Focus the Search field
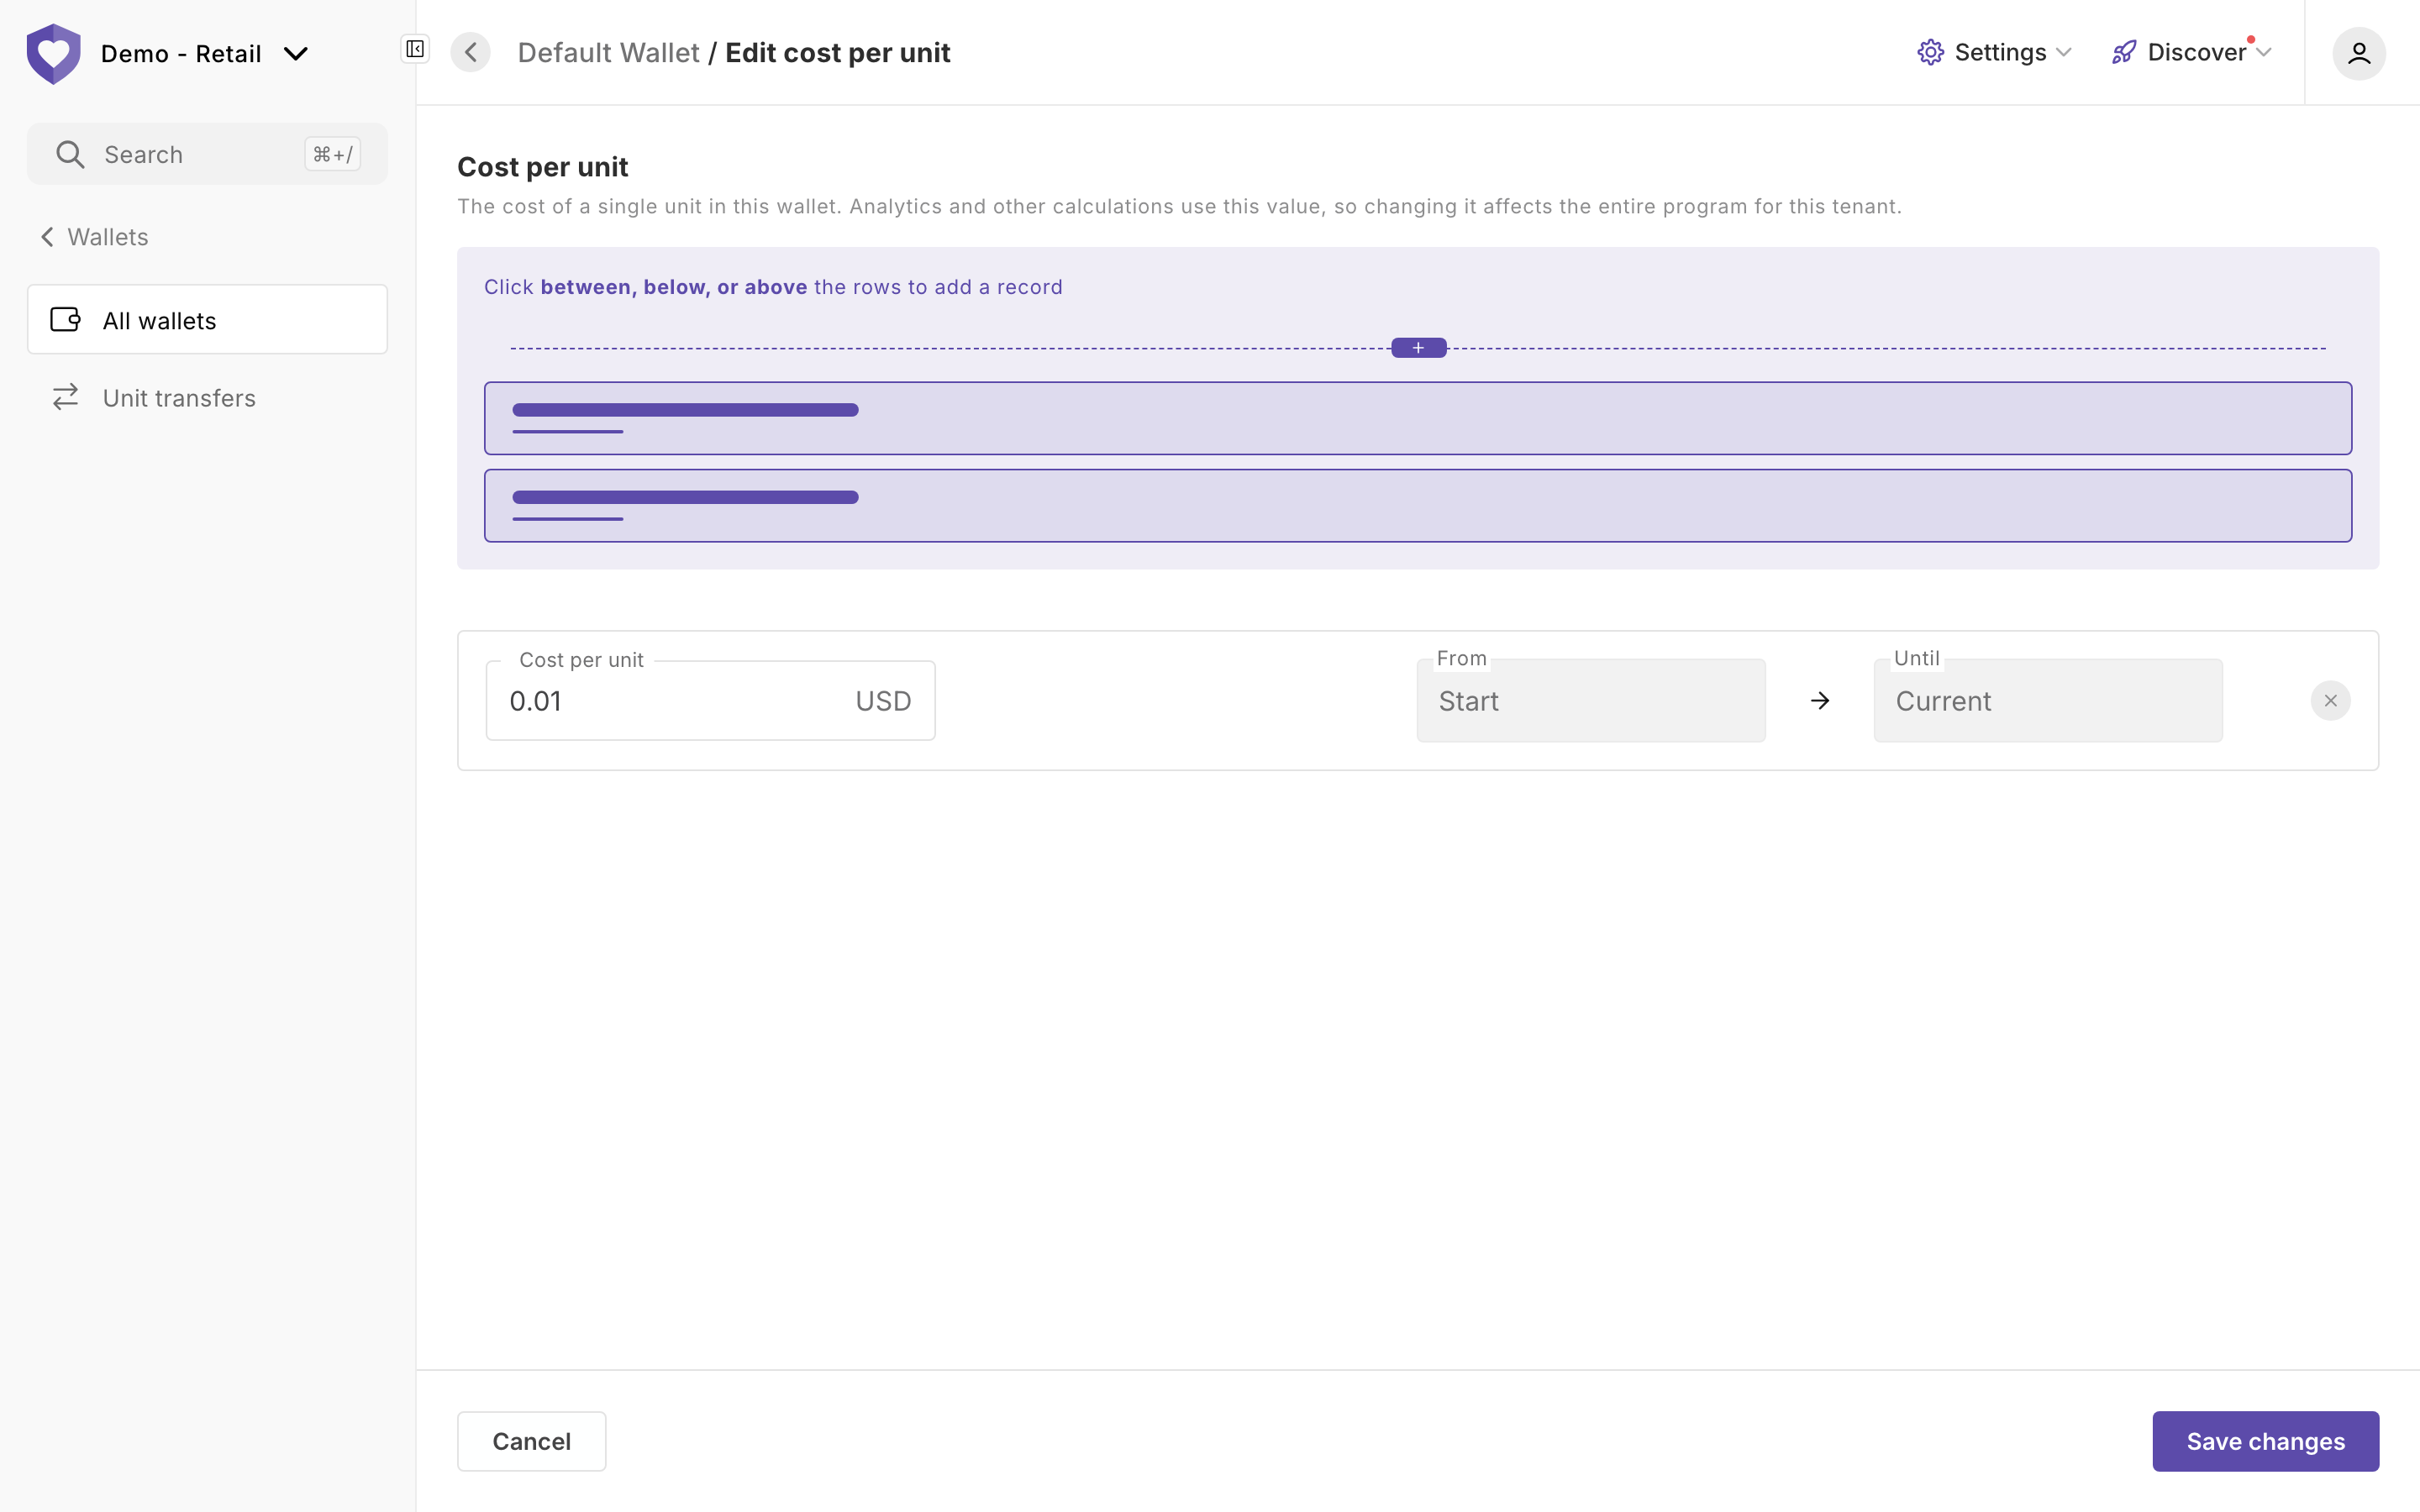The width and height of the screenshot is (2420, 1512). pyautogui.click(x=207, y=154)
